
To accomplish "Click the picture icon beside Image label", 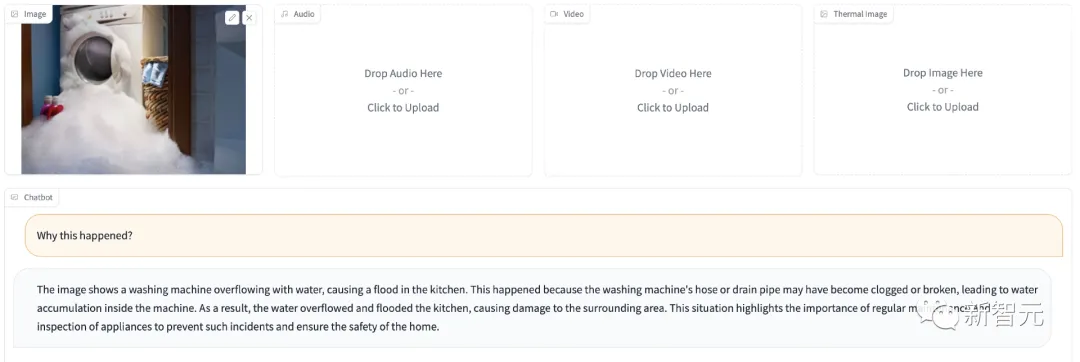I will pyautogui.click(x=14, y=14).
